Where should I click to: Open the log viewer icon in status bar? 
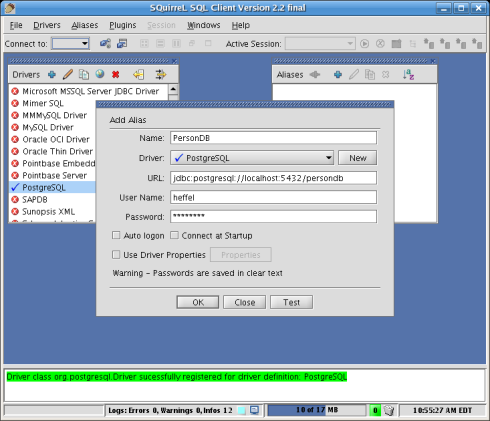(x=254, y=410)
